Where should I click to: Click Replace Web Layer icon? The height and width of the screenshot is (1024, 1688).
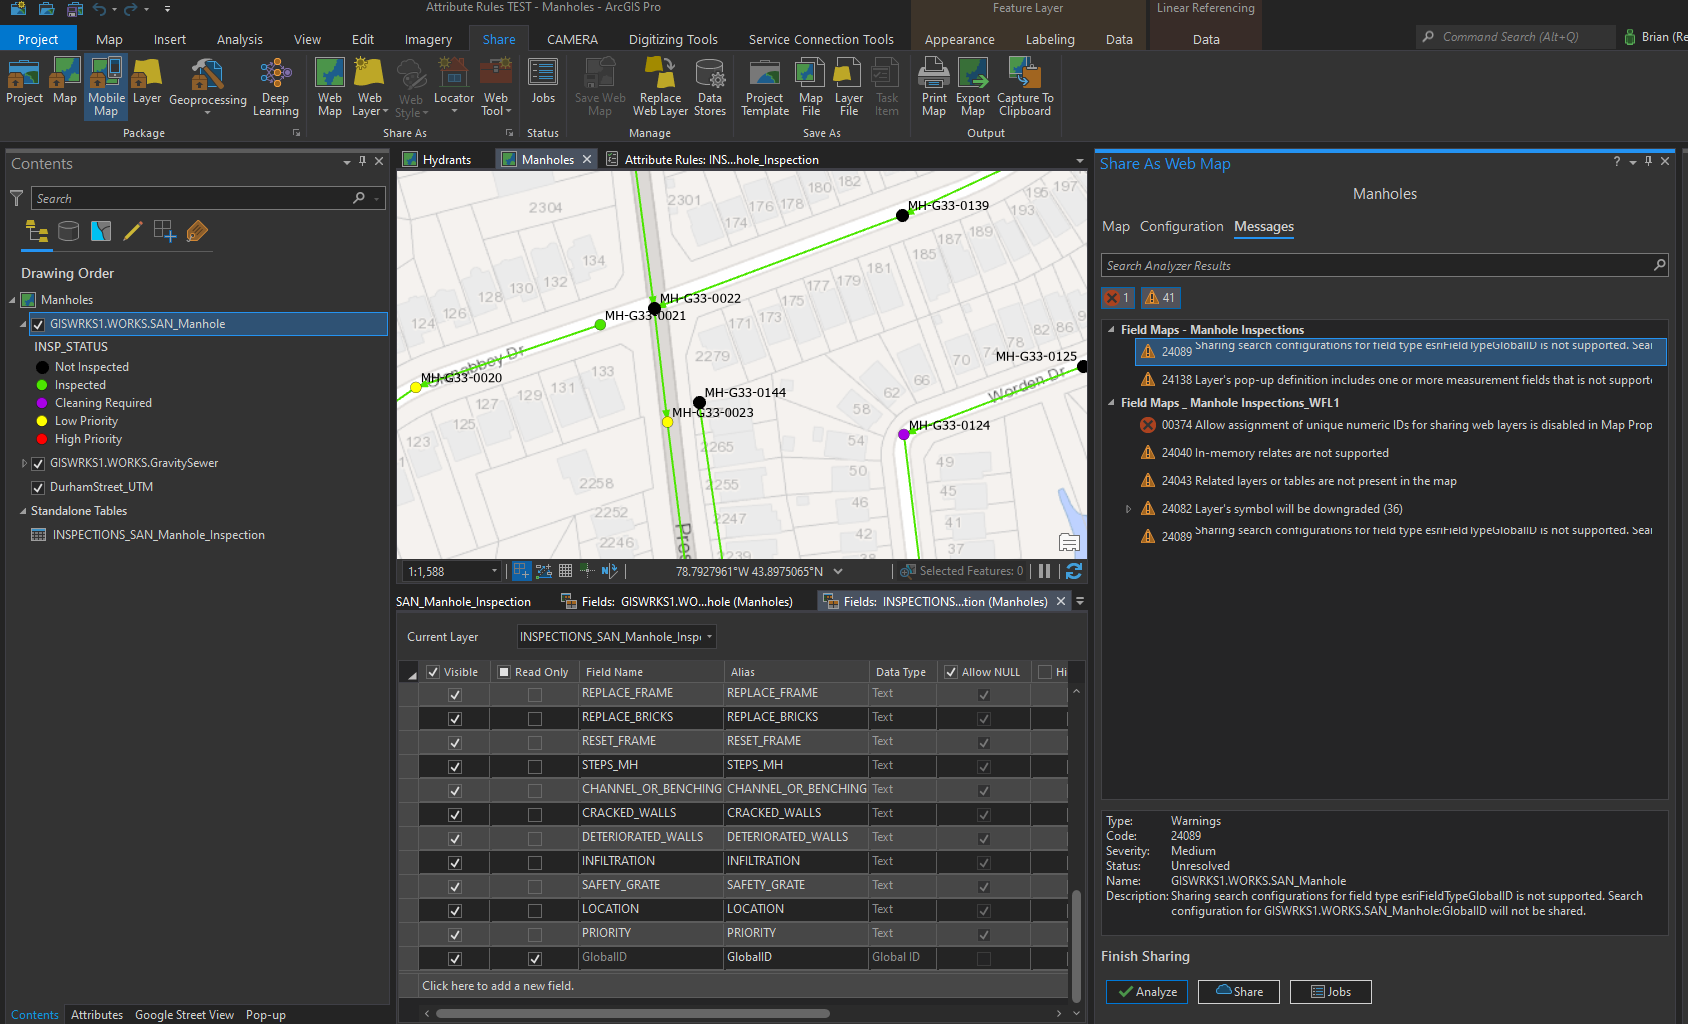tap(660, 88)
